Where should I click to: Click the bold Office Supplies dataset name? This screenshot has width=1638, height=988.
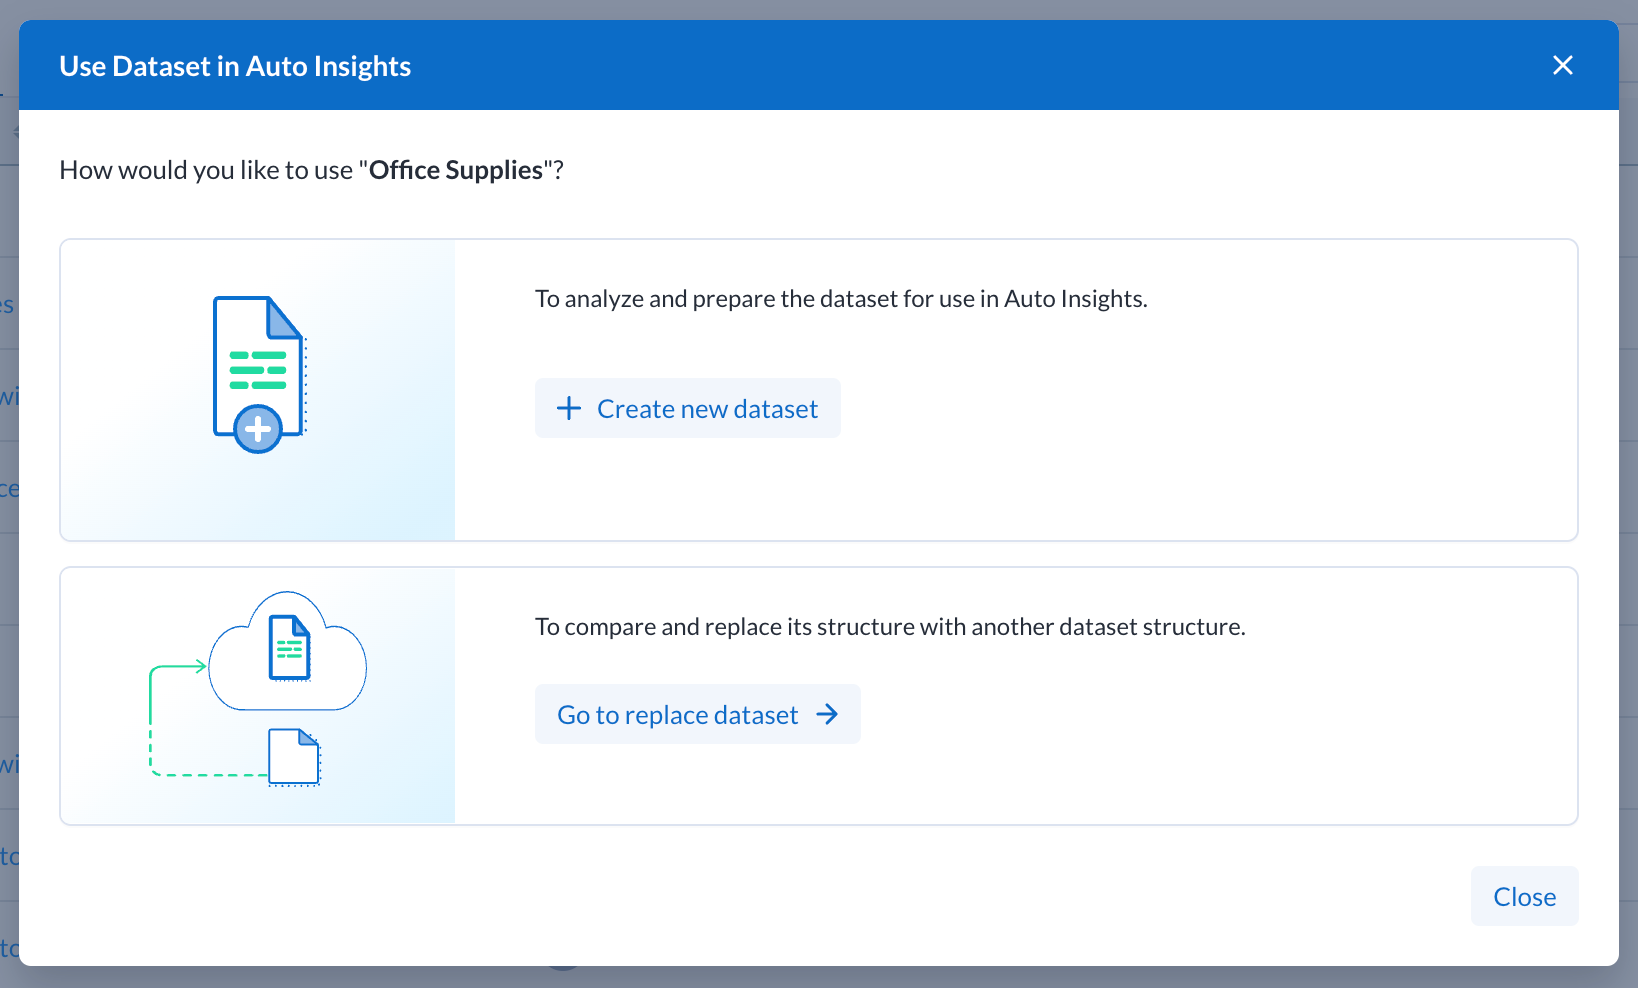(x=456, y=170)
